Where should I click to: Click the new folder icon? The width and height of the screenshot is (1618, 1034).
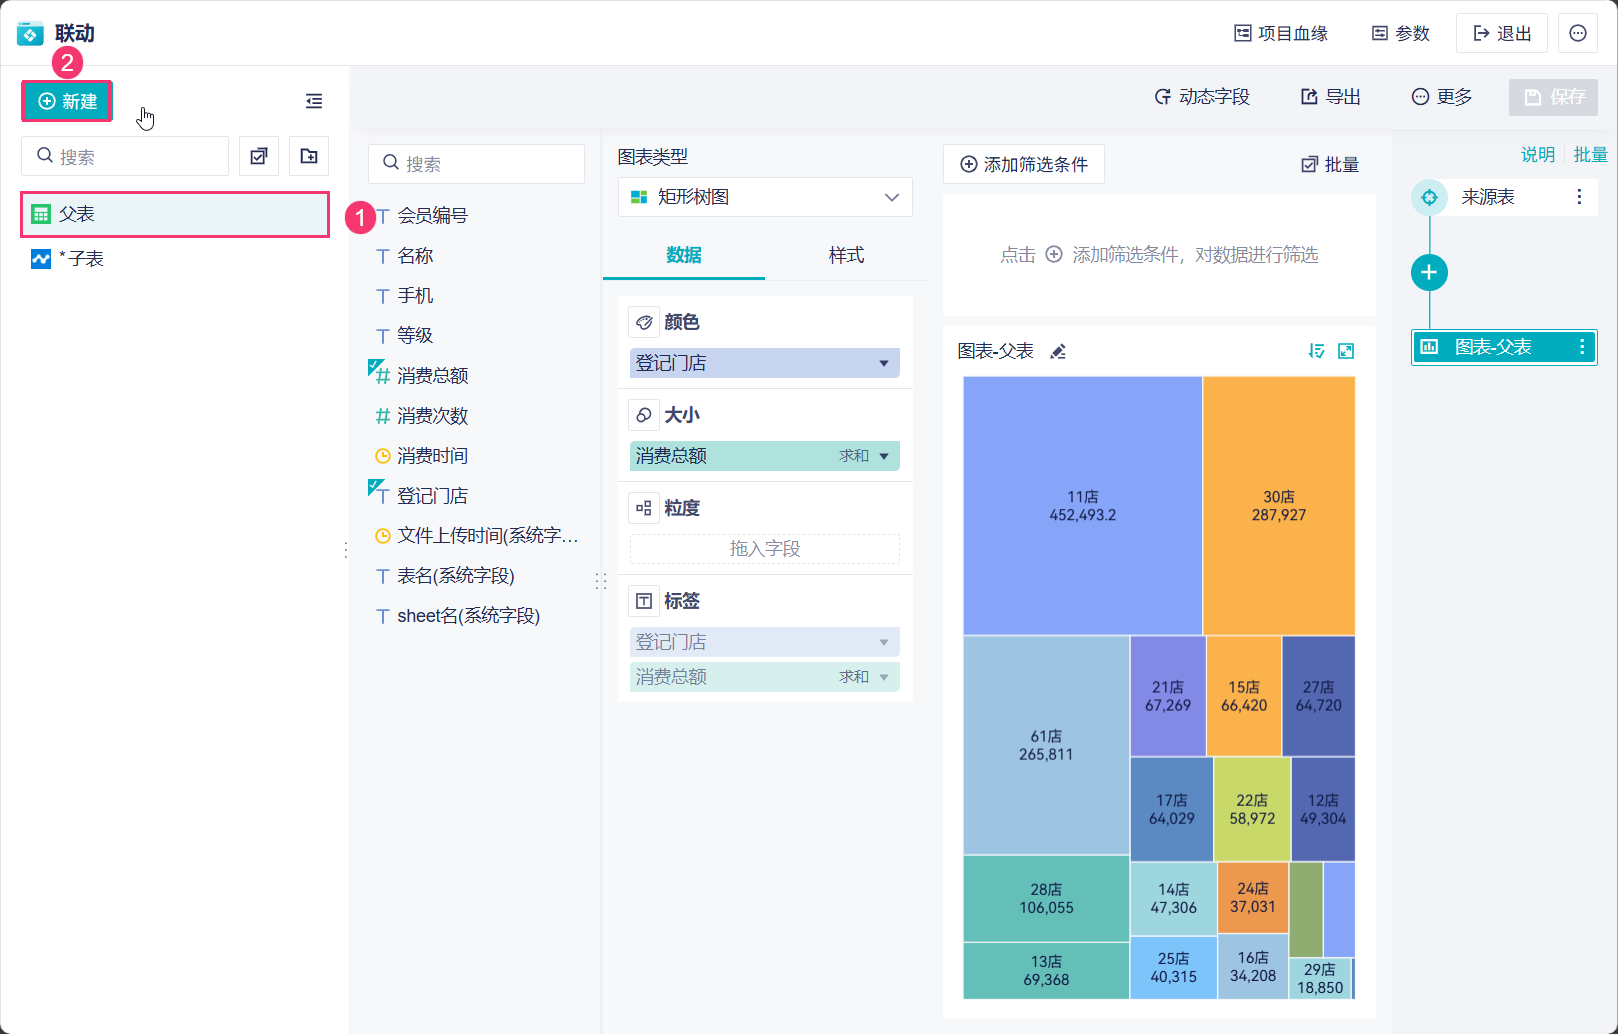[x=309, y=156]
